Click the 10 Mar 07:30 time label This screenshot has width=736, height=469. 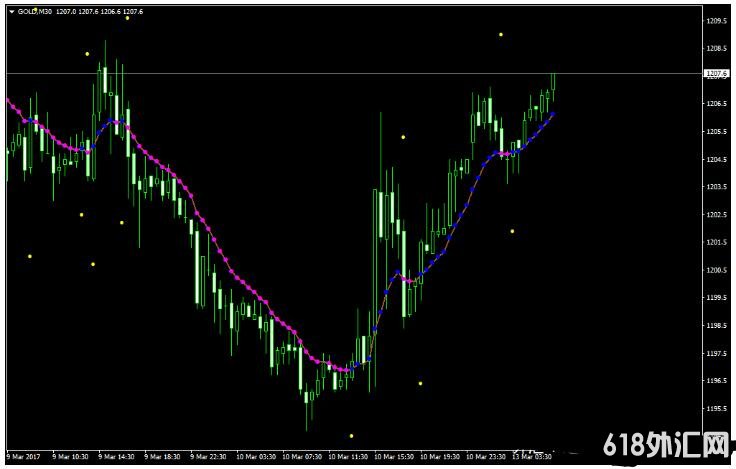pos(301,456)
